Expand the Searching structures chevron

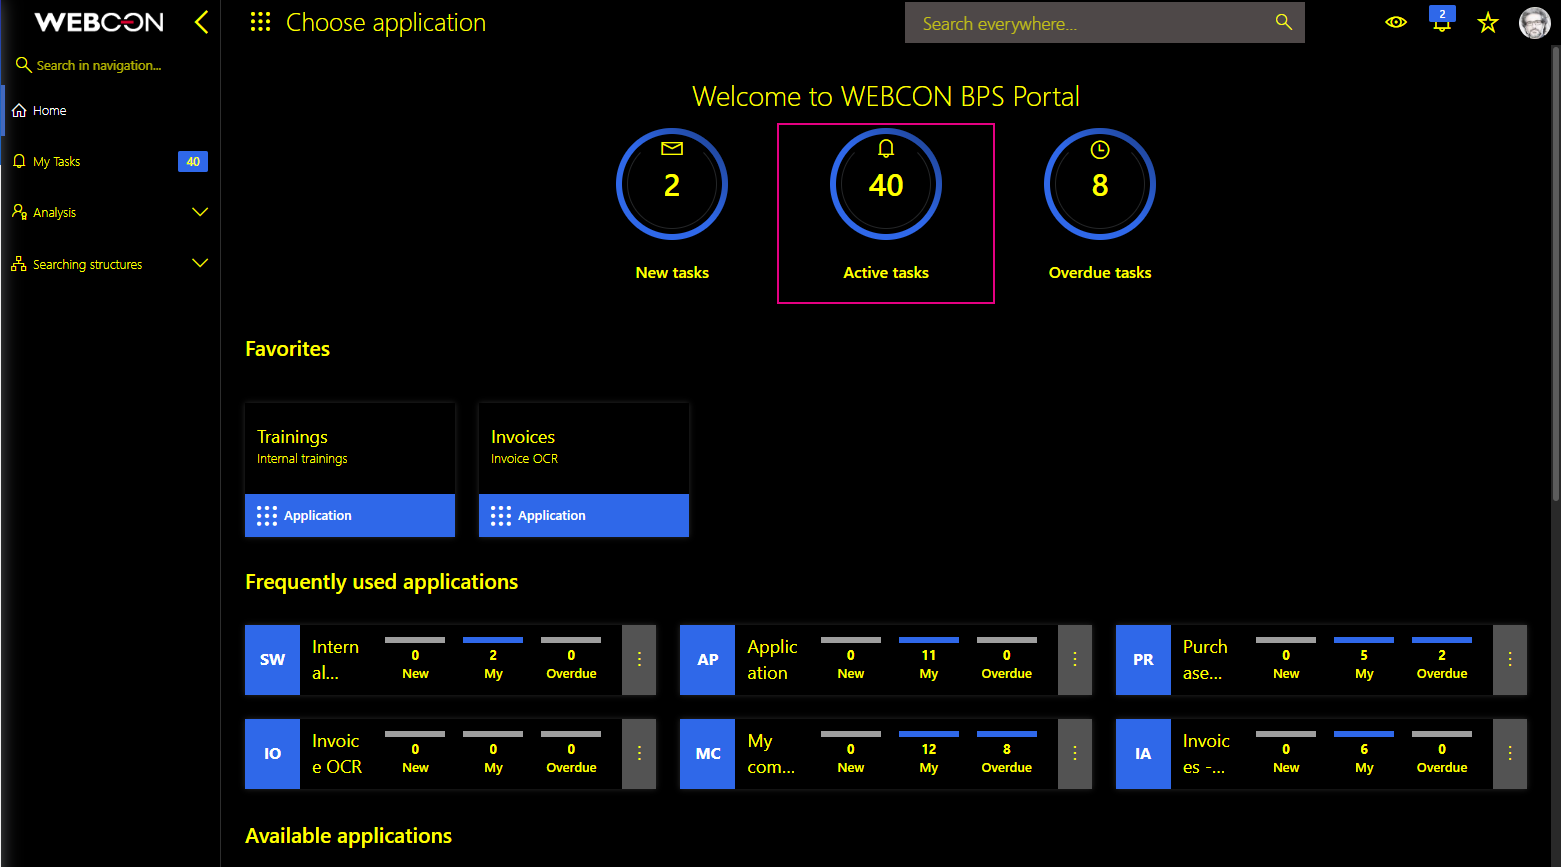200,263
